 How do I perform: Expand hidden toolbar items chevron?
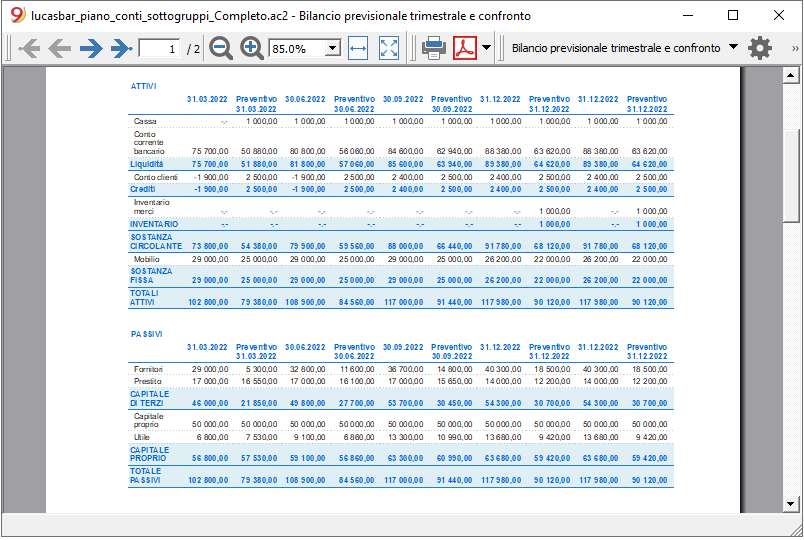[795, 48]
